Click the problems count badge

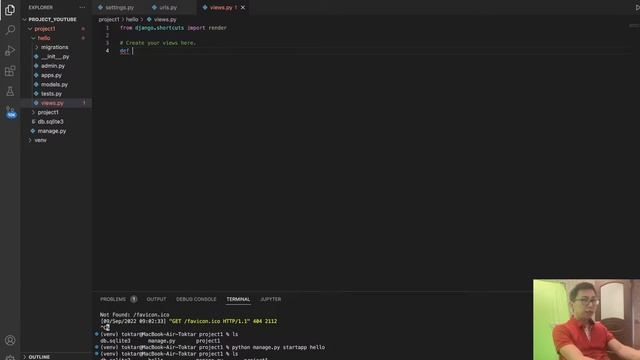(x=133, y=299)
